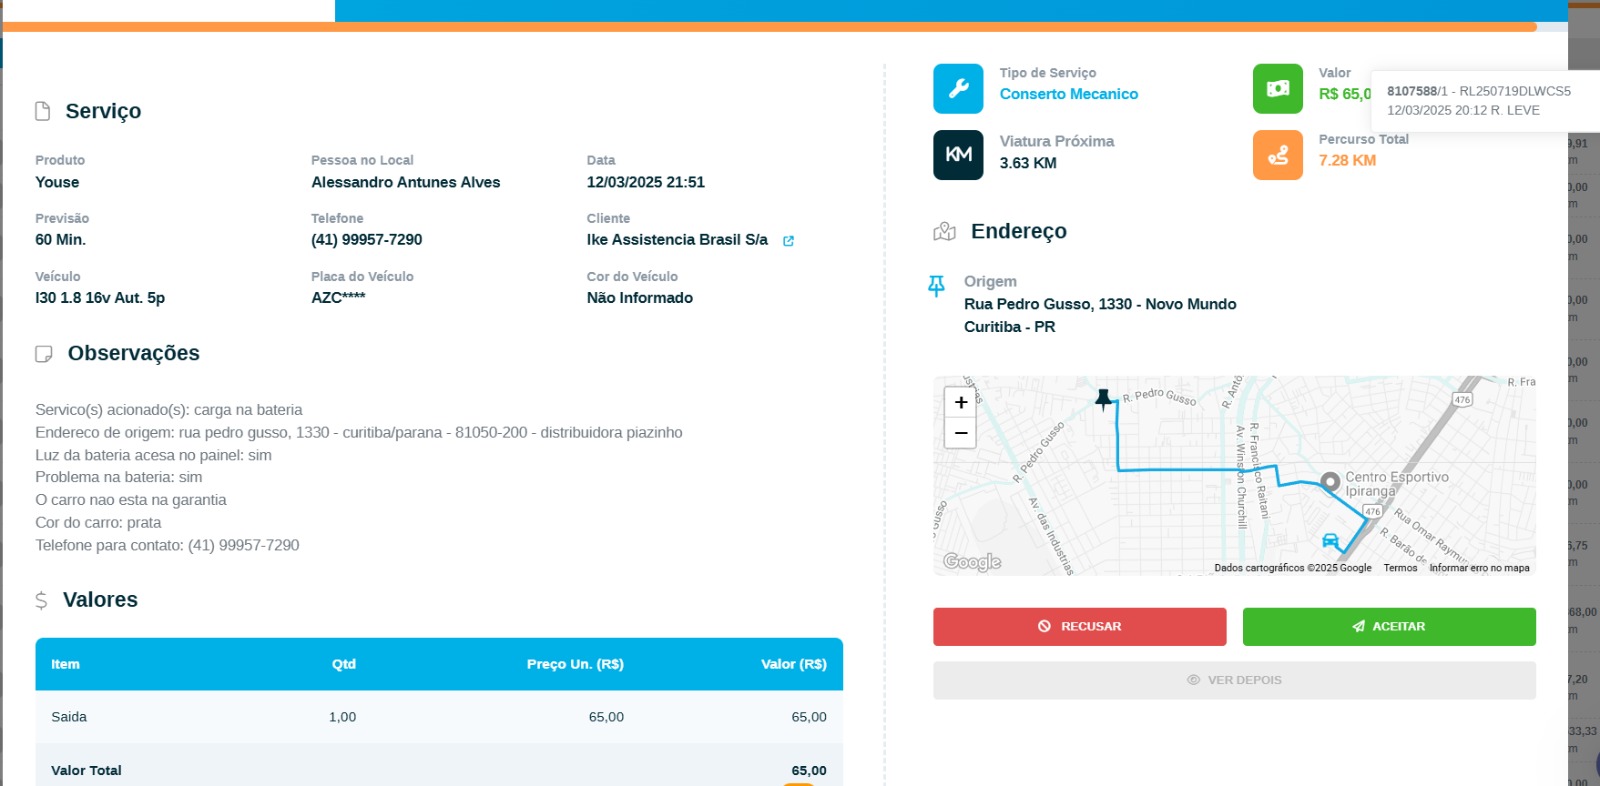
Task: Click the Google logo on map
Action: 972,562
